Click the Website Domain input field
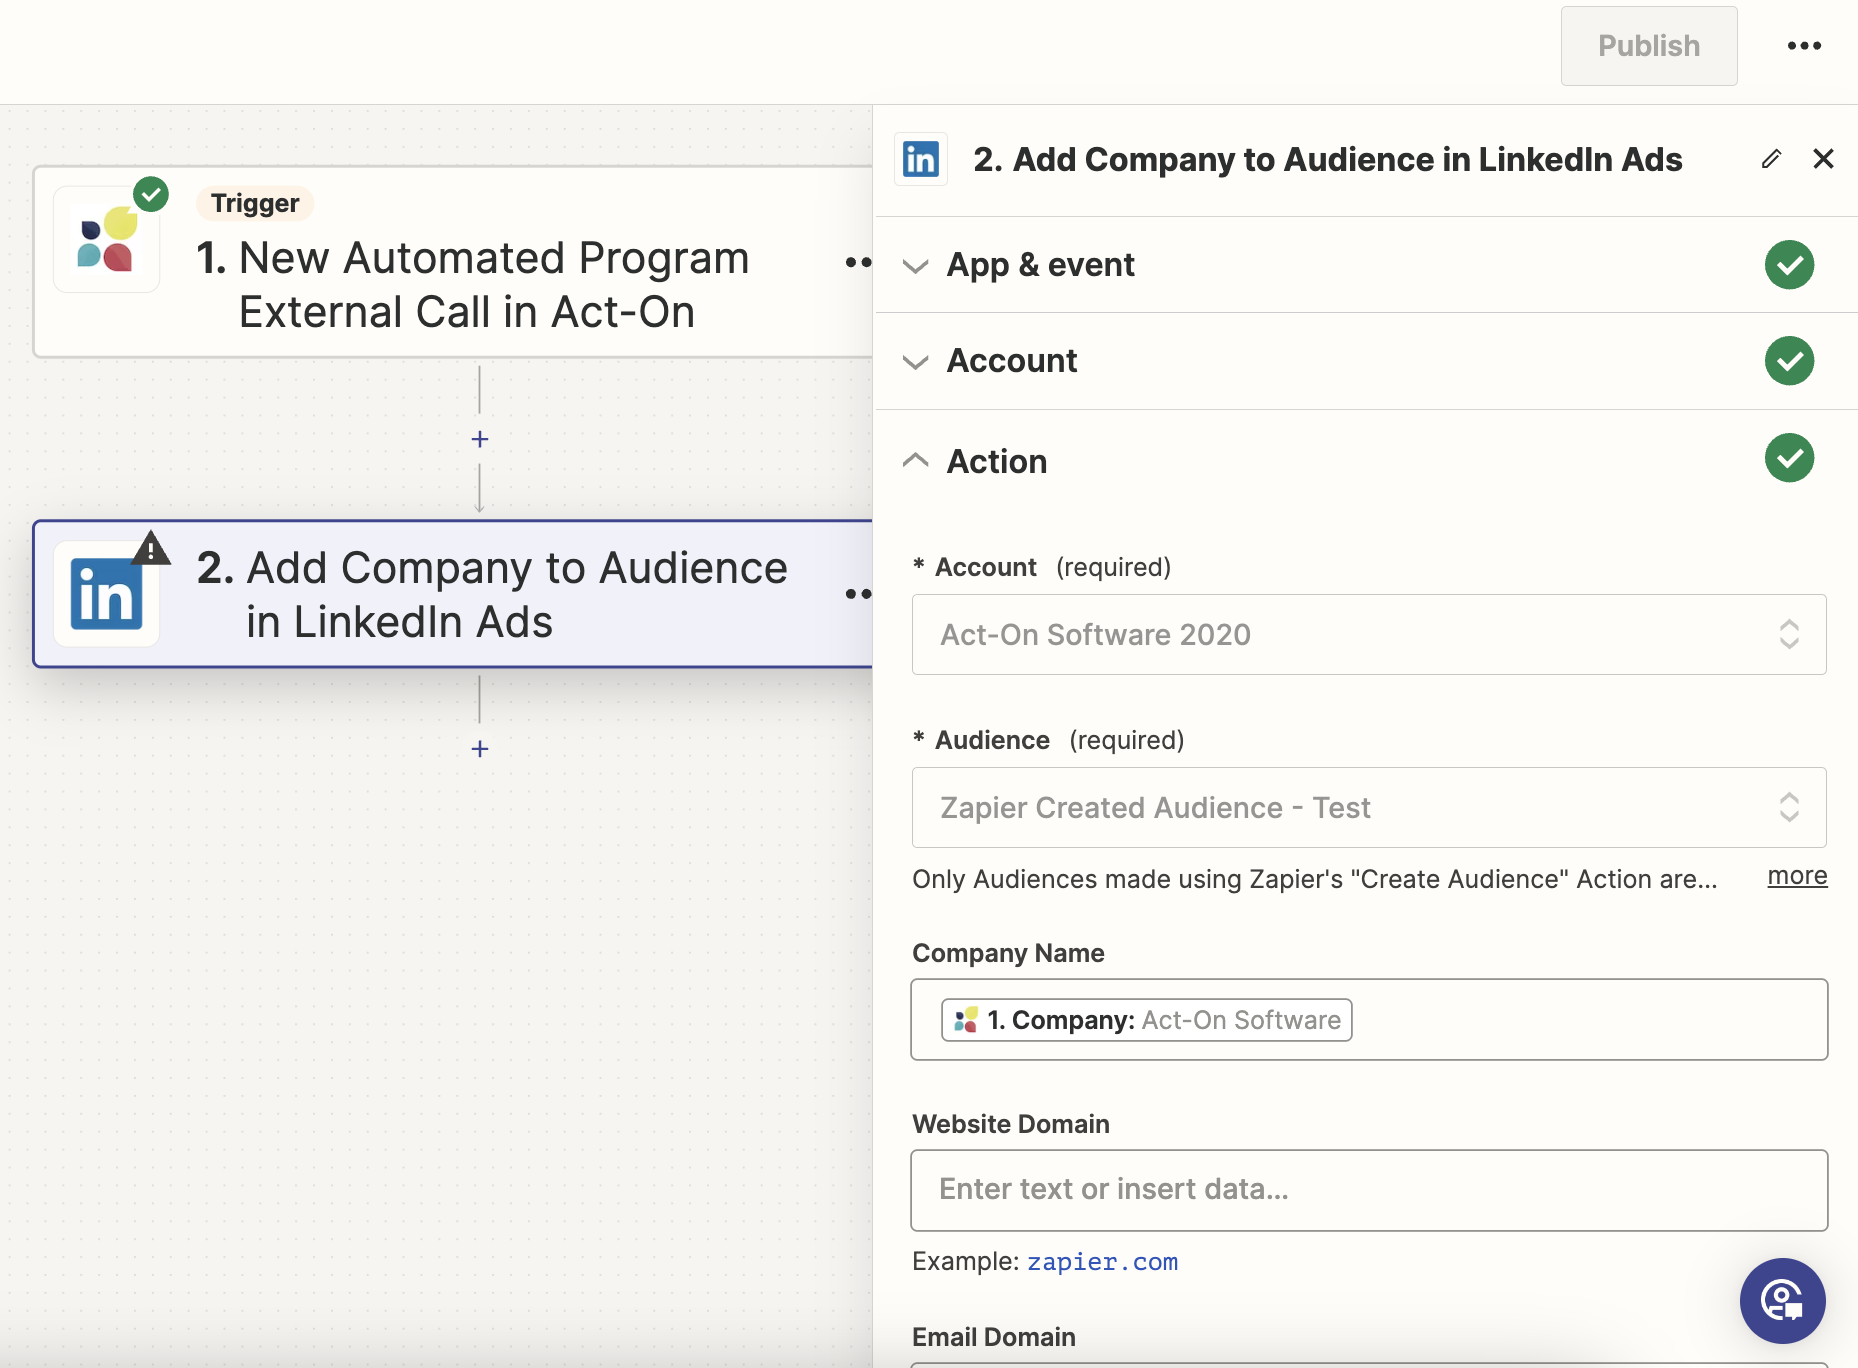1858x1368 pixels. click(1369, 1190)
